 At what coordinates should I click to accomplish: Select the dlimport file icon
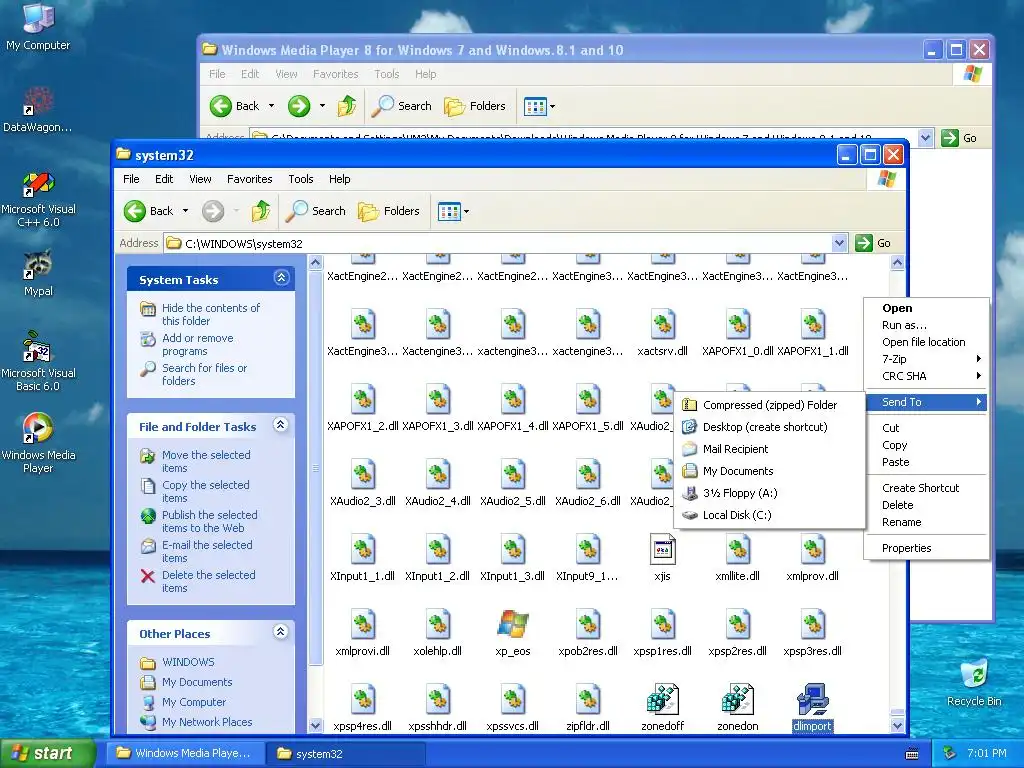click(x=812, y=699)
